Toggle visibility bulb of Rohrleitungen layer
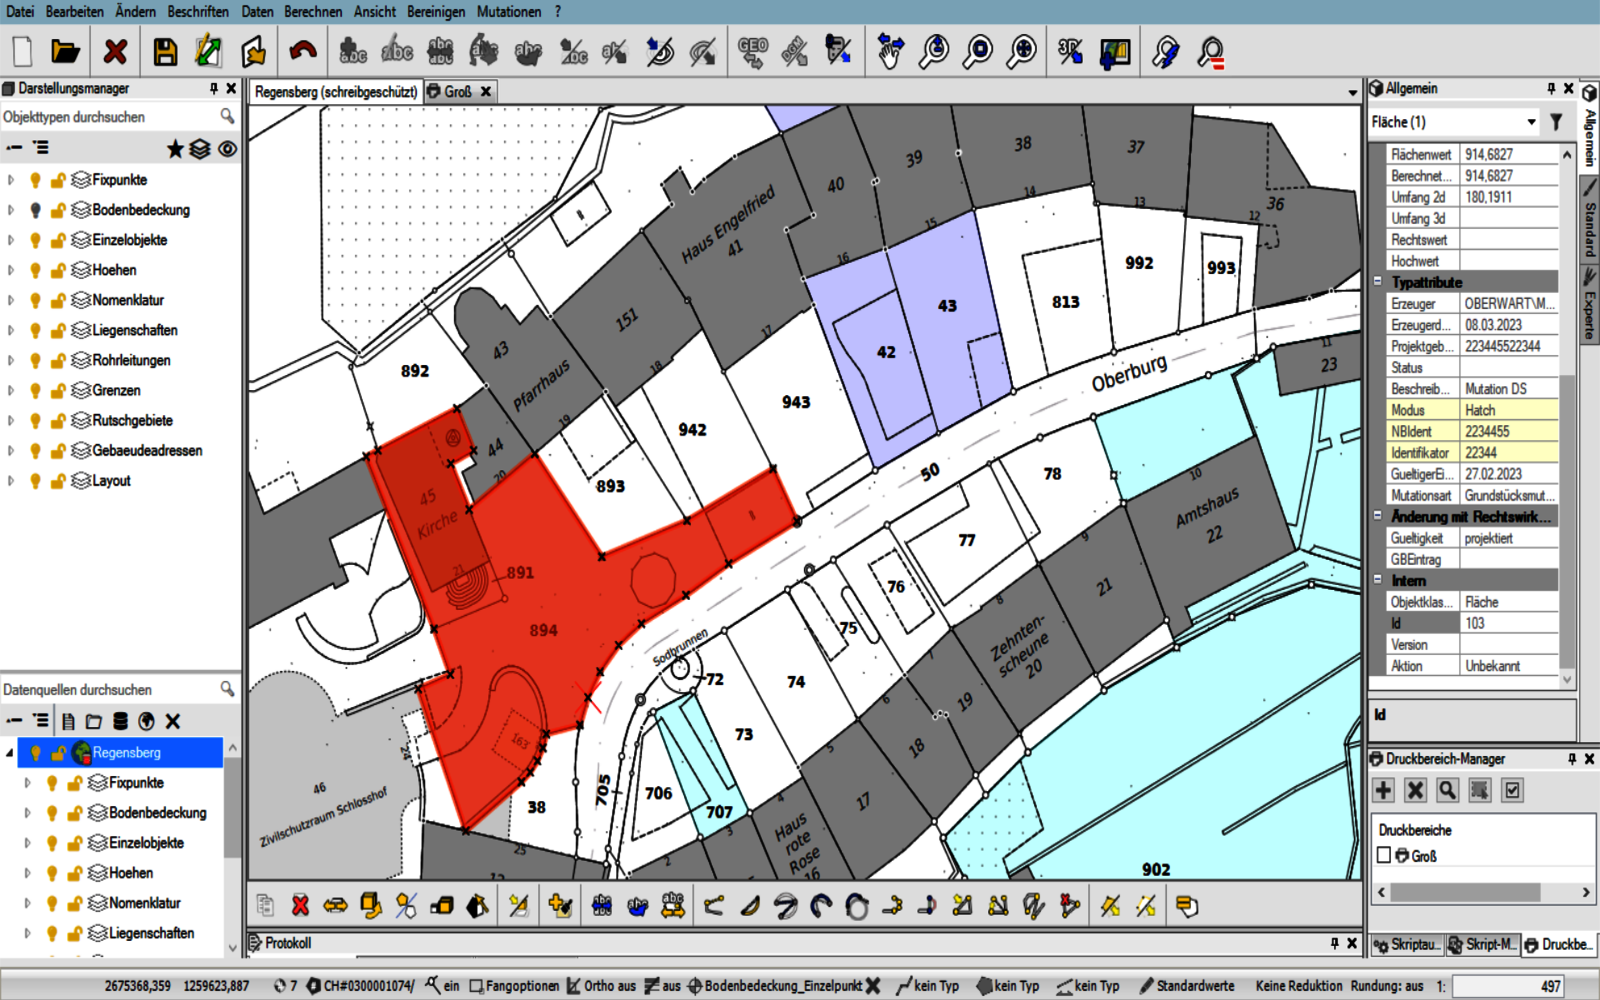The width and height of the screenshot is (1600, 1000). point(36,360)
